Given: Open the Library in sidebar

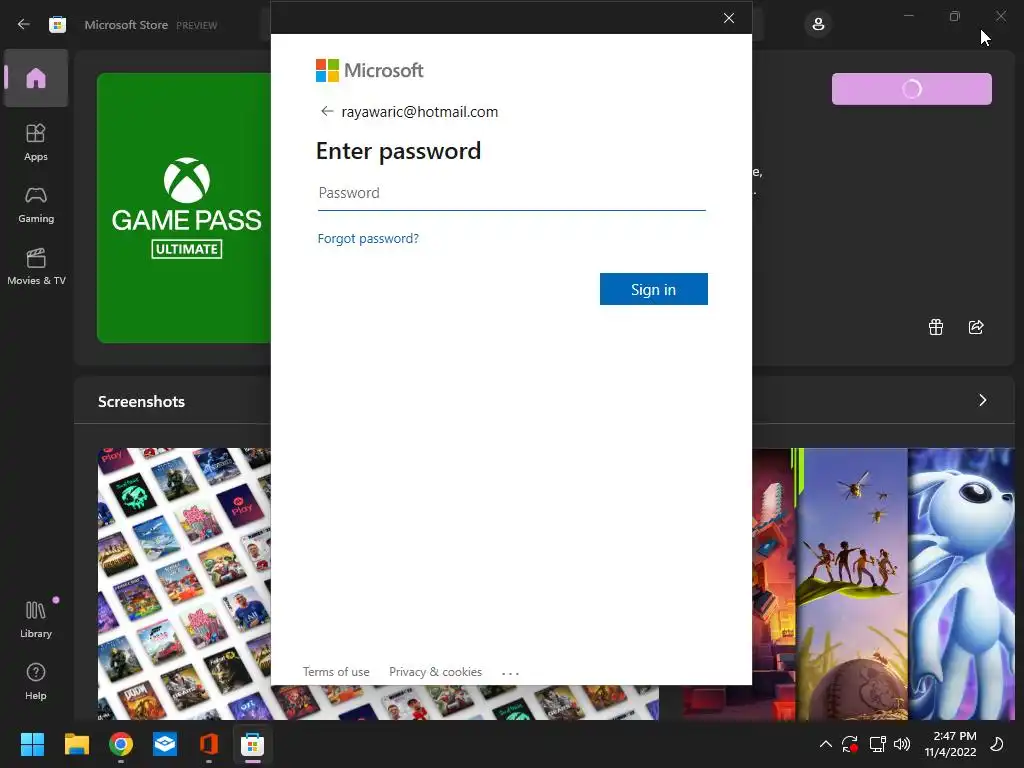Looking at the screenshot, I should coord(36,619).
